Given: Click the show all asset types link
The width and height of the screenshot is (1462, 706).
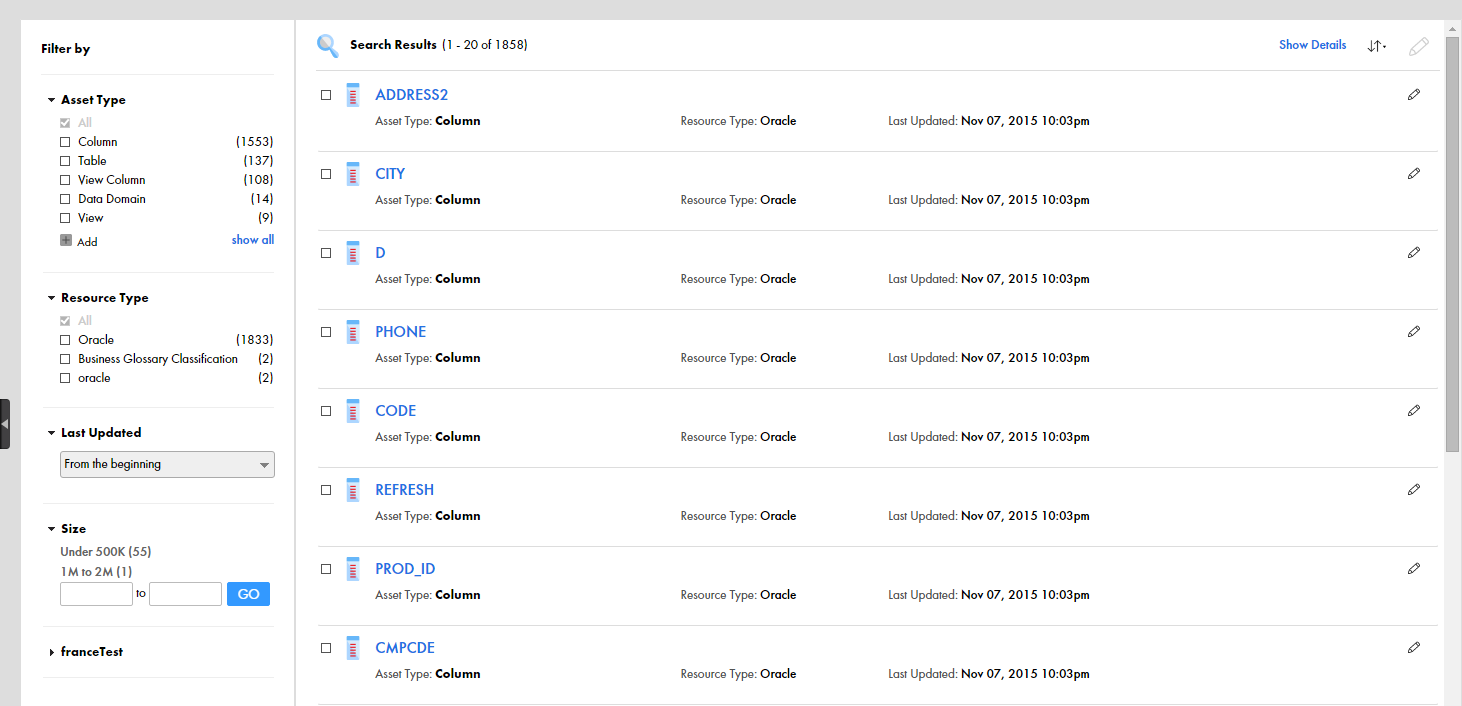Looking at the screenshot, I should (x=253, y=240).
